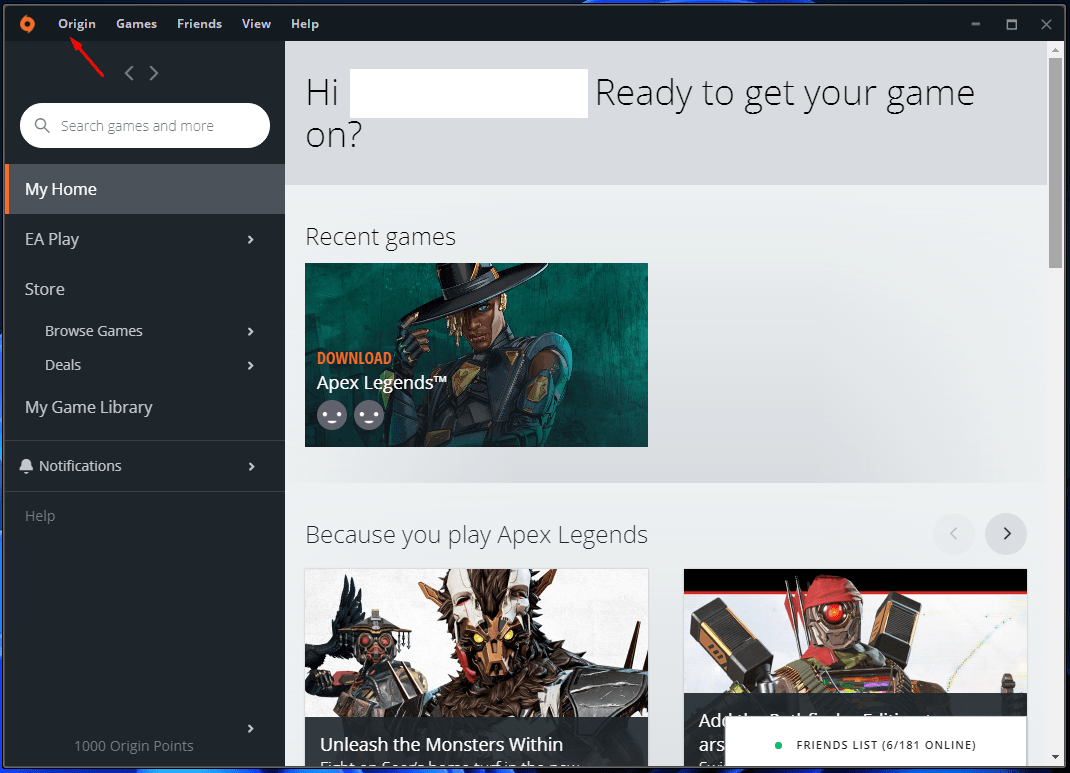Go back using the left navigation arrow
The image size is (1070, 773).
coord(129,73)
